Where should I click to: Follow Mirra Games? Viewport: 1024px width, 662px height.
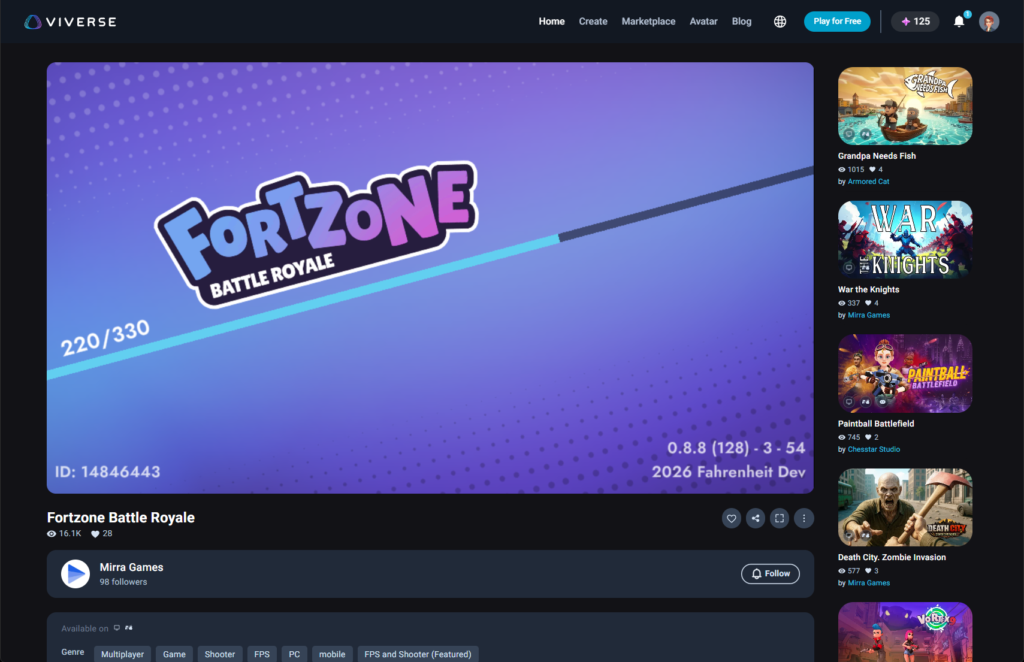pos(770,574)
